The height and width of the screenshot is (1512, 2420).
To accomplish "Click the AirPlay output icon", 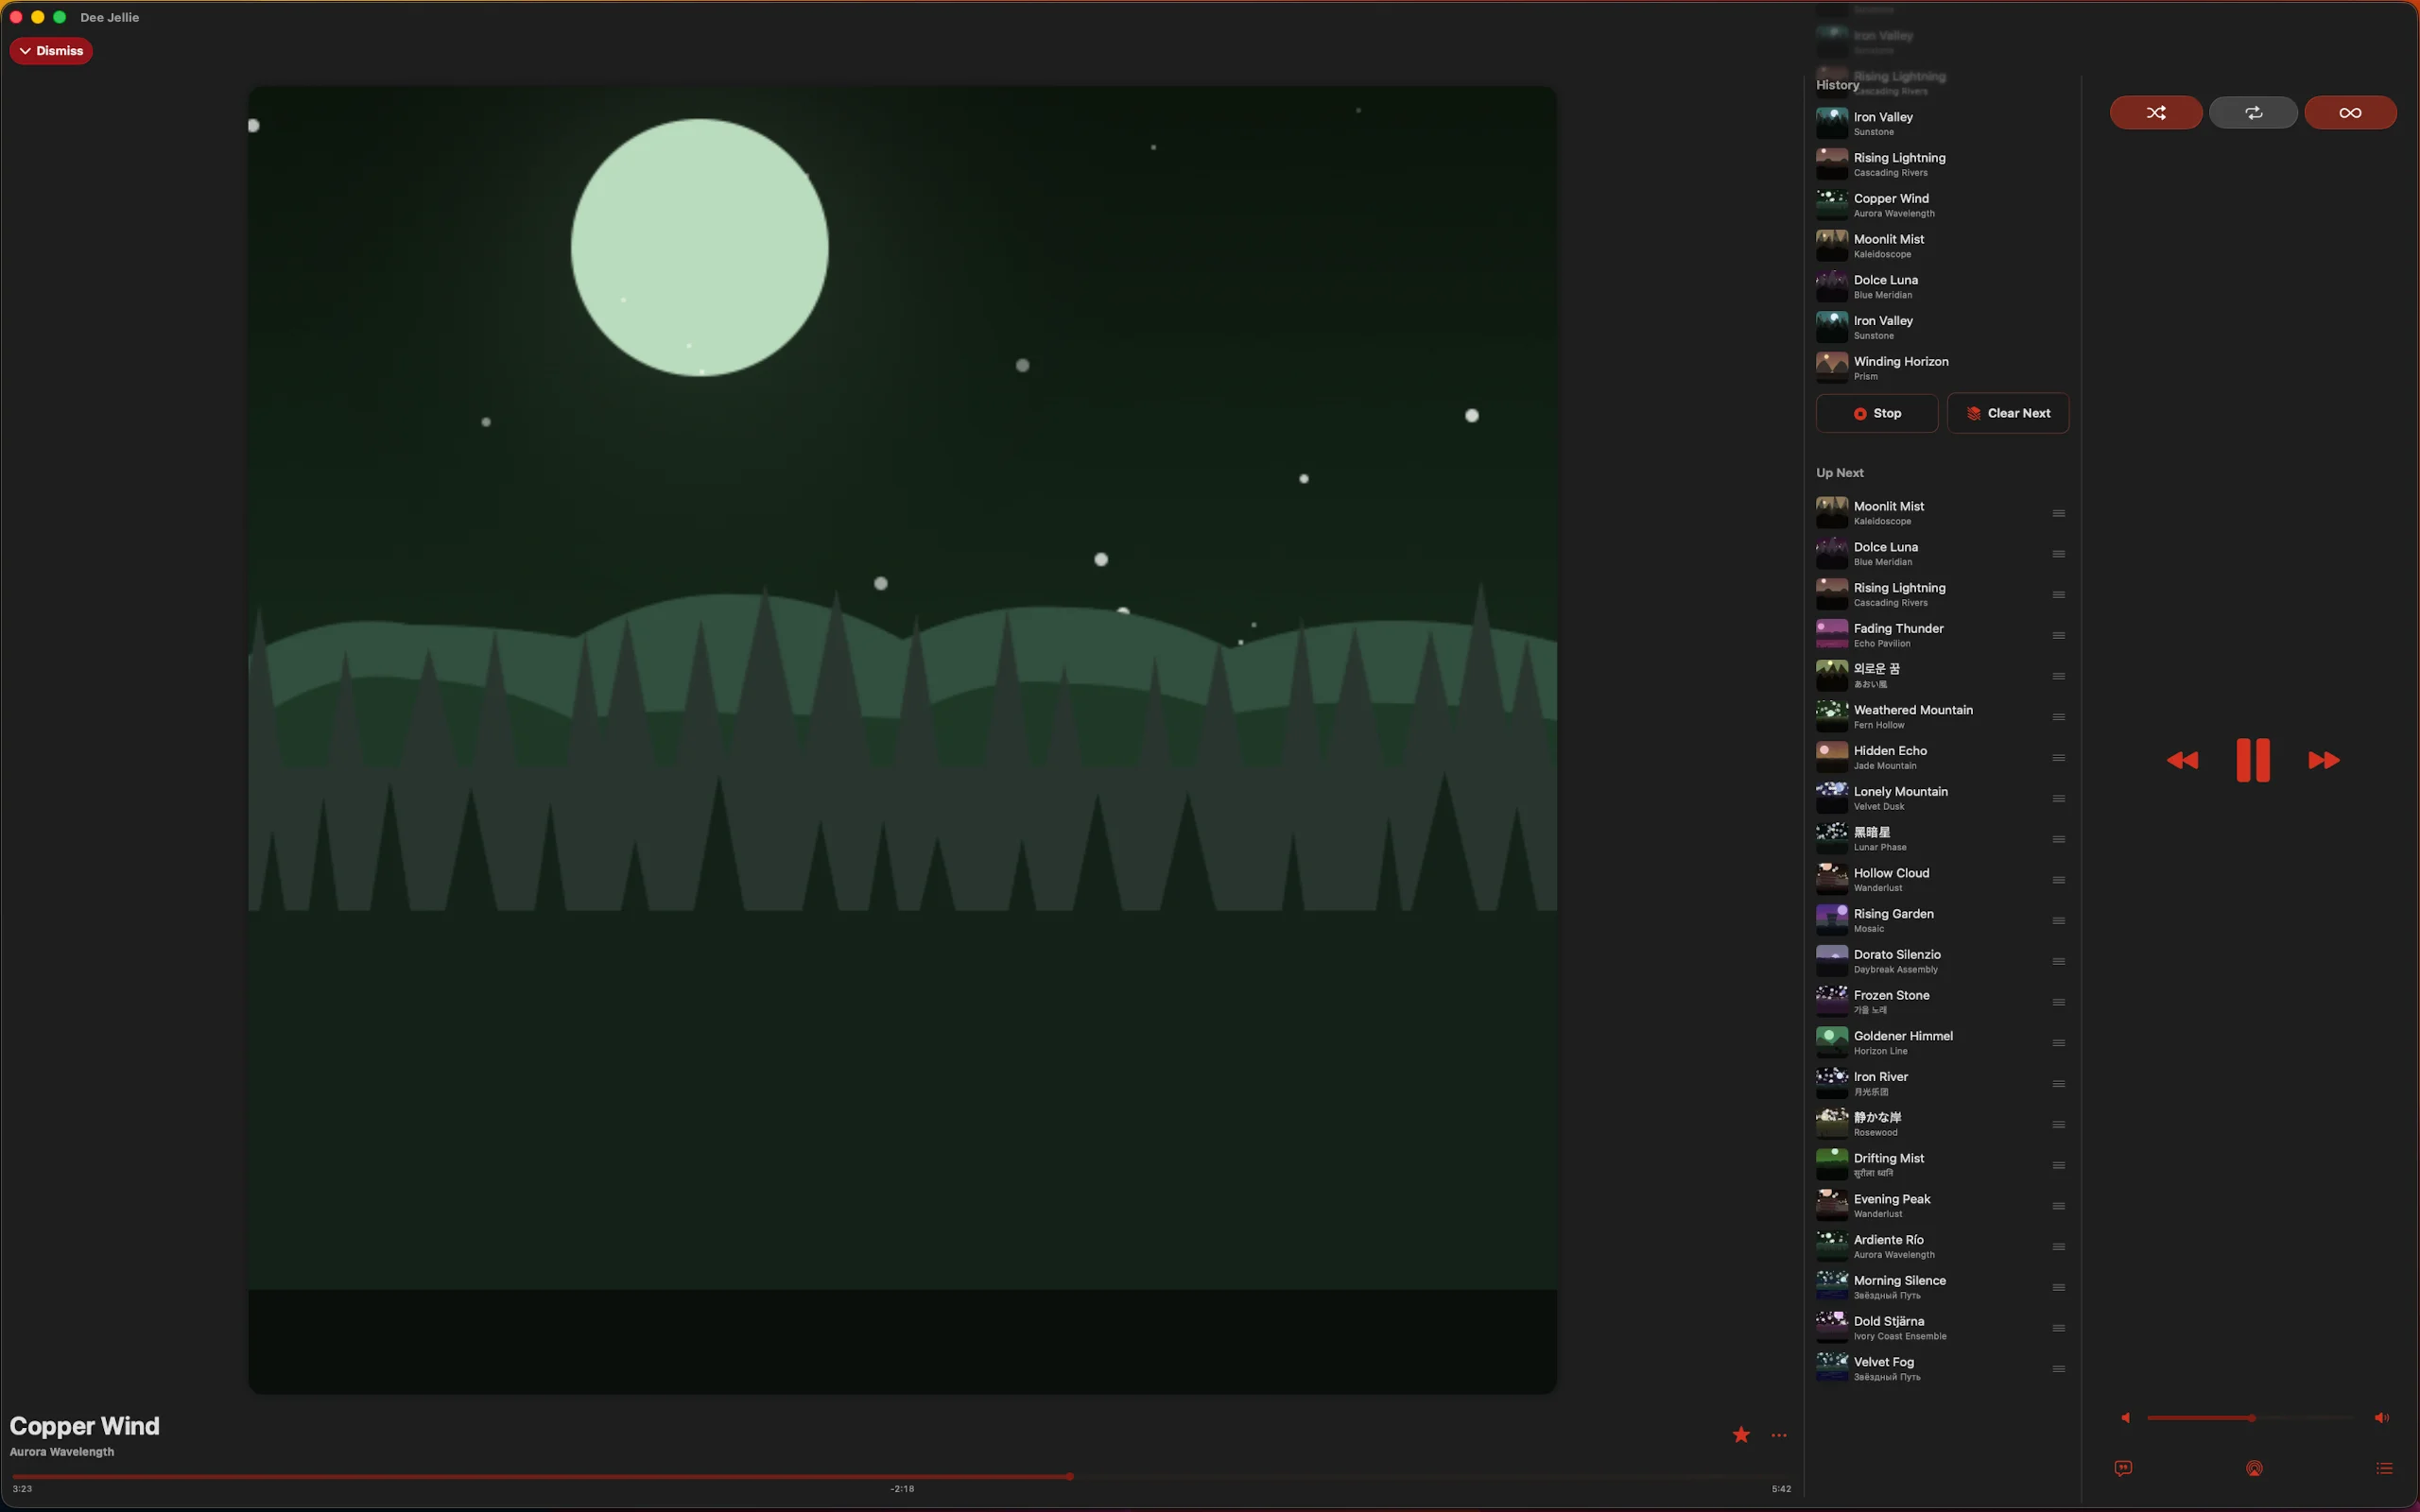I will [x=2254, y=1468].
